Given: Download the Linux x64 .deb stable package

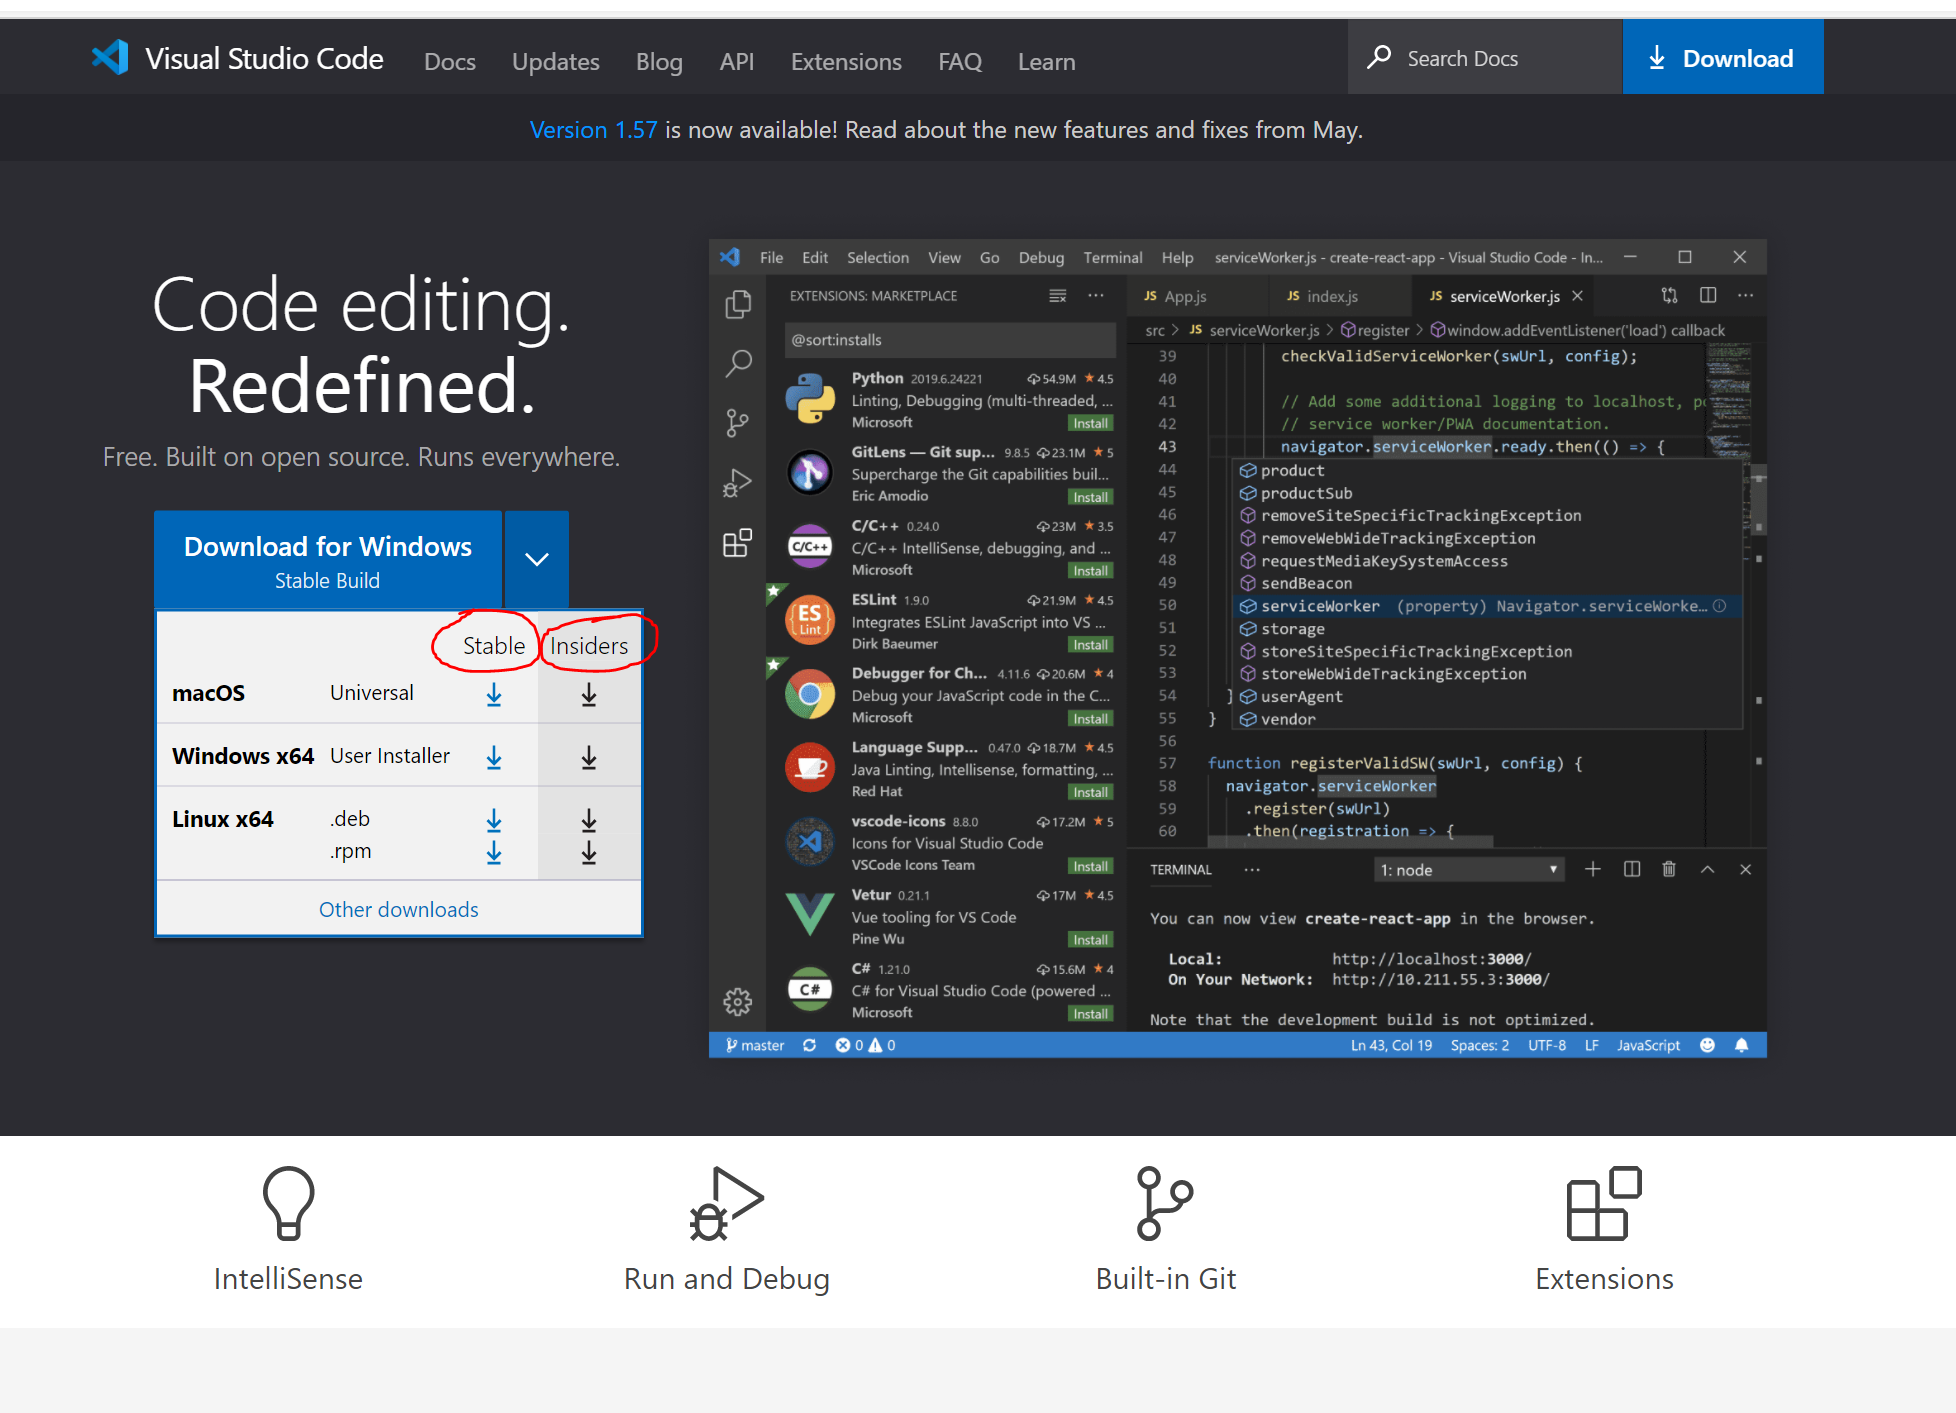Looking at the screenshot, I should (494, 821).
